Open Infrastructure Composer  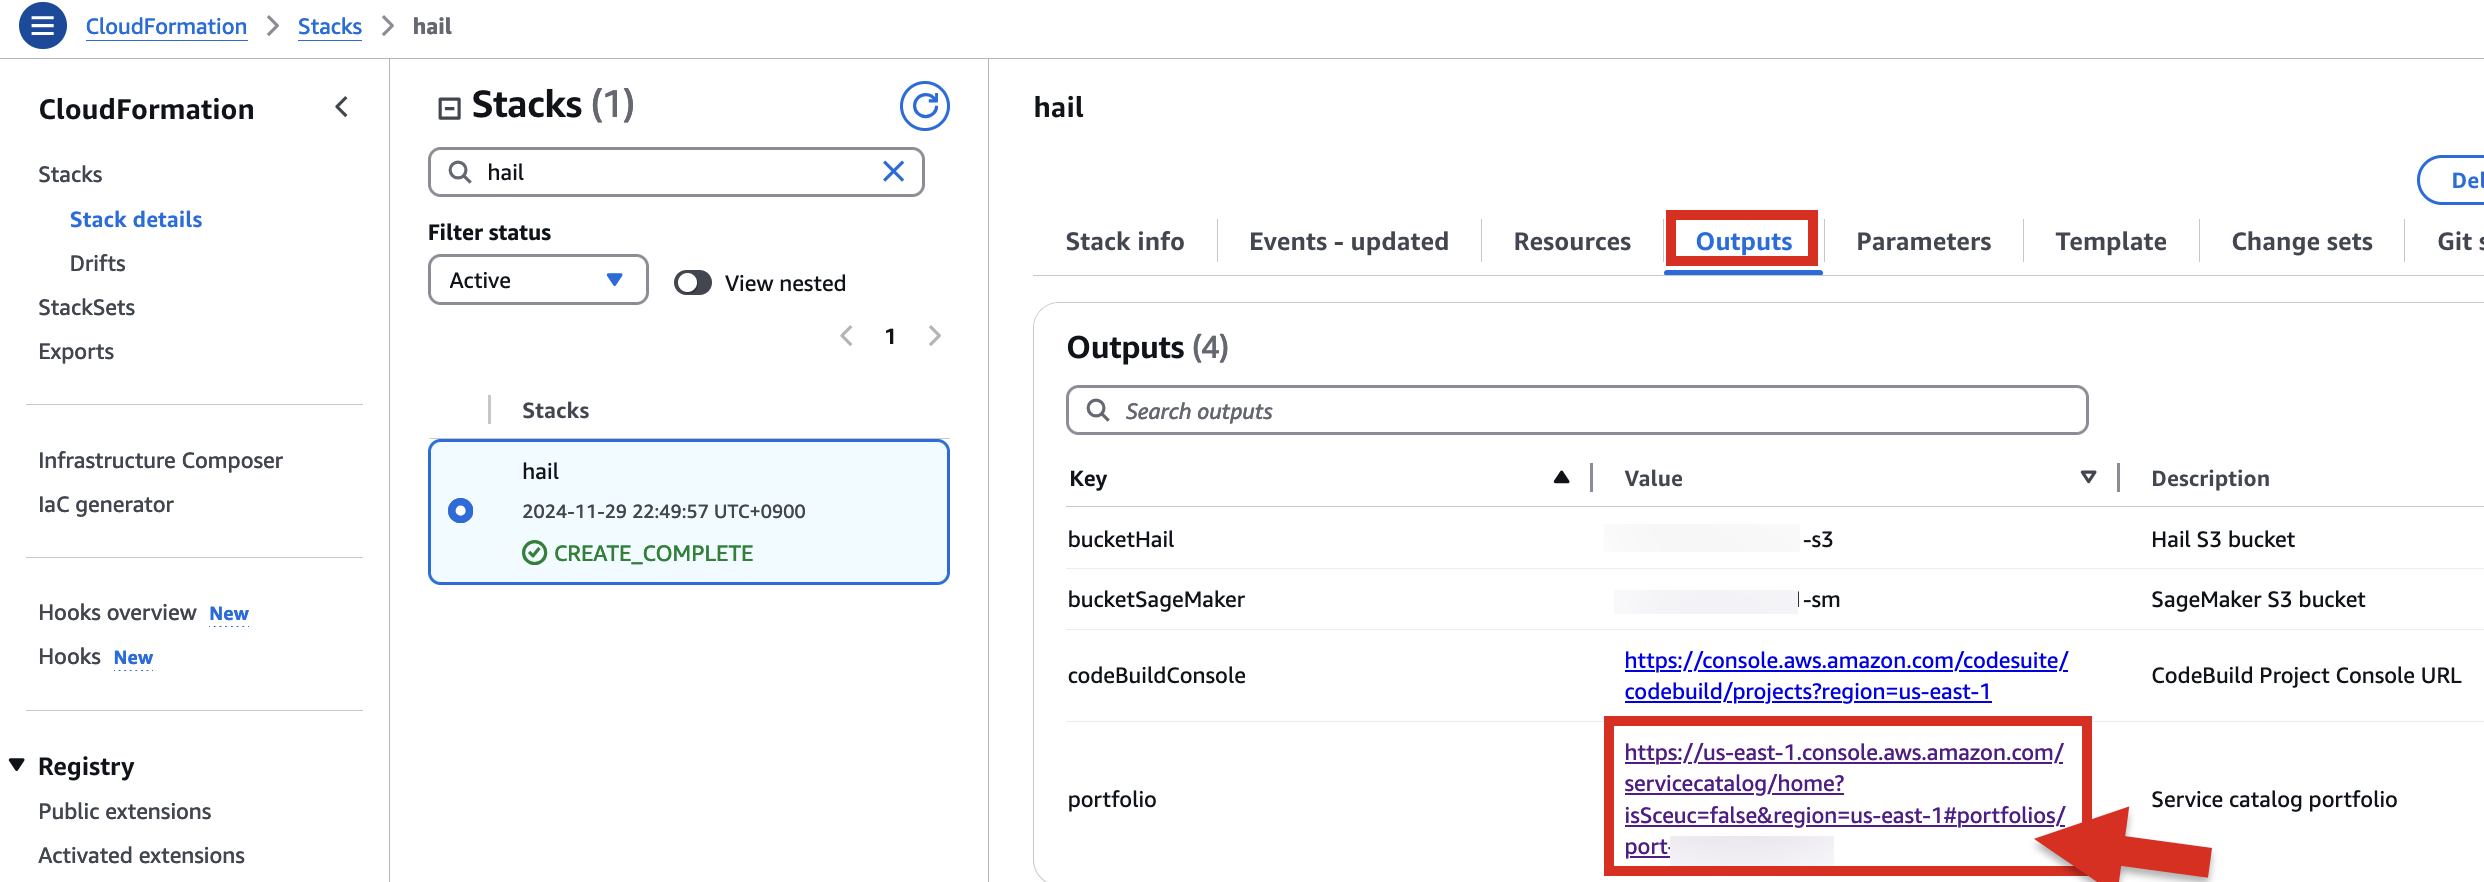tap(160, 460)
